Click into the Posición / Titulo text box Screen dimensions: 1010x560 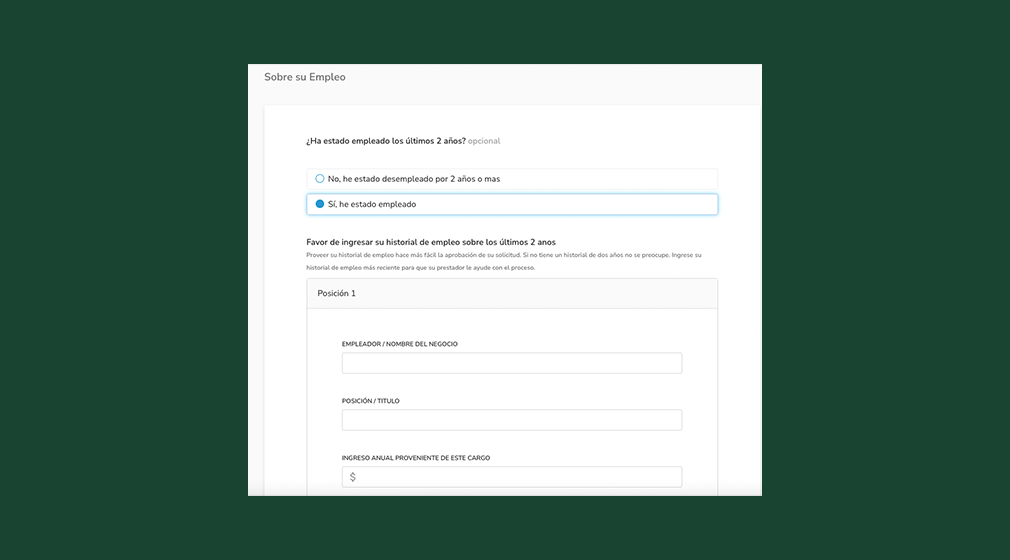[x=511, y=420]
